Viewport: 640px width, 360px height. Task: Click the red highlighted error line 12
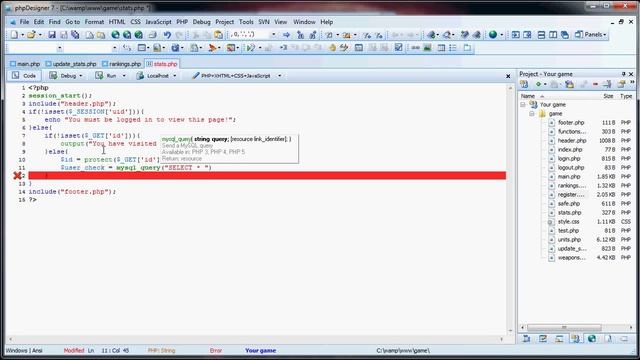pos(267,176)
